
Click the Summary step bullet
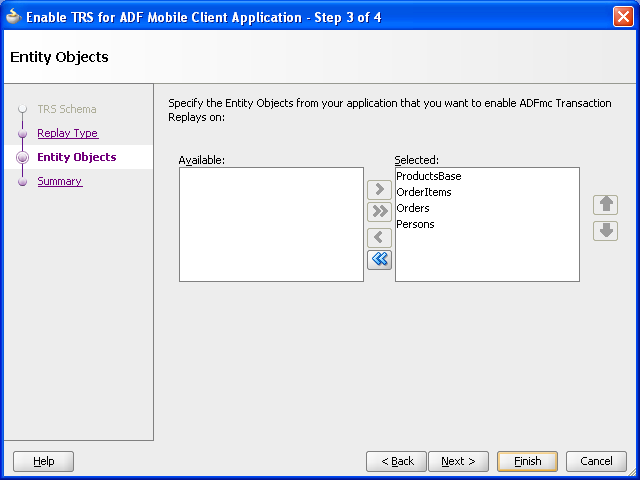[22, 182]
